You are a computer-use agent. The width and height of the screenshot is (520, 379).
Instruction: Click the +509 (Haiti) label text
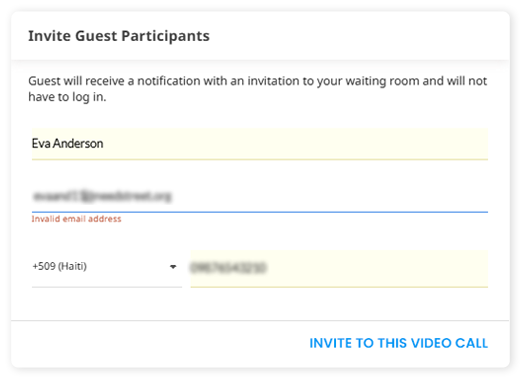click(59, 266)
